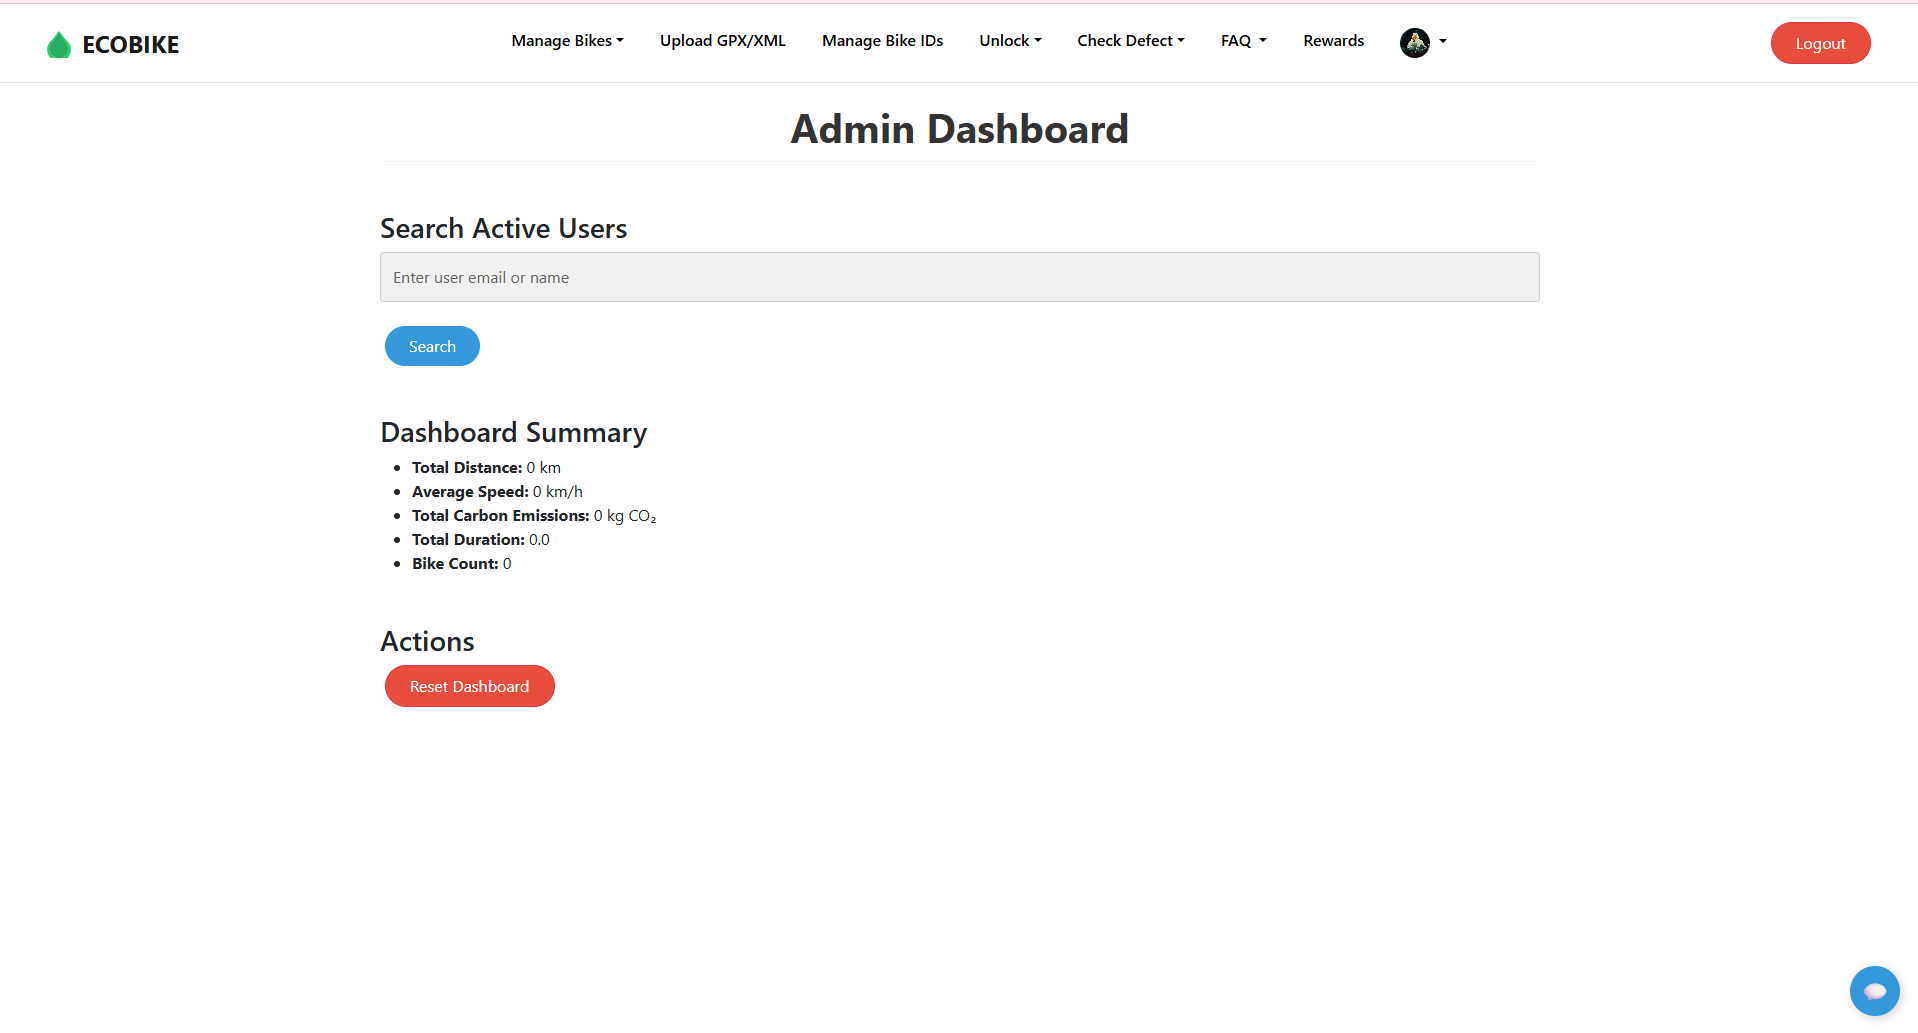Click the Bike Count summary line
Viewport: 1918px width, 1033px height.
[461, 564]
